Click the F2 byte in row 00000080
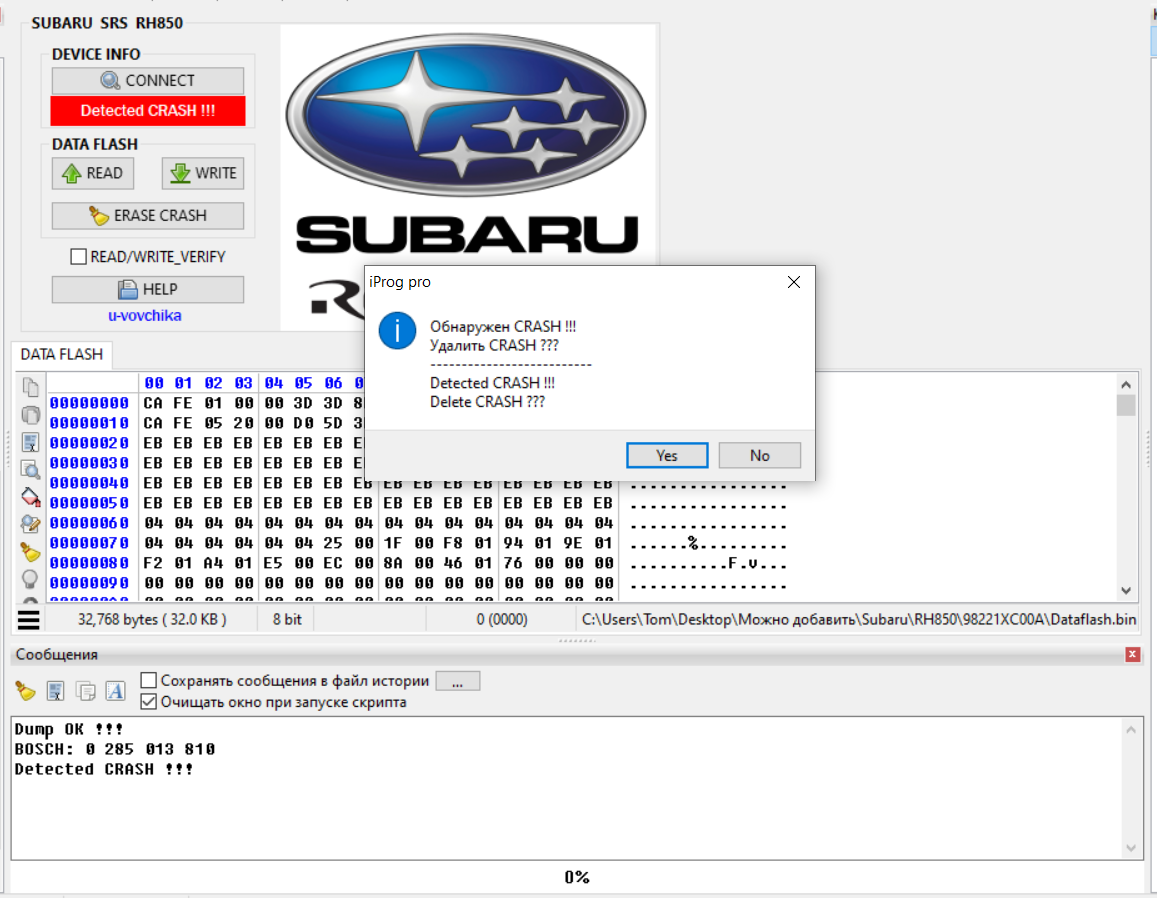The height and width of the screenshot is (898, 1157). click(153, 562)
